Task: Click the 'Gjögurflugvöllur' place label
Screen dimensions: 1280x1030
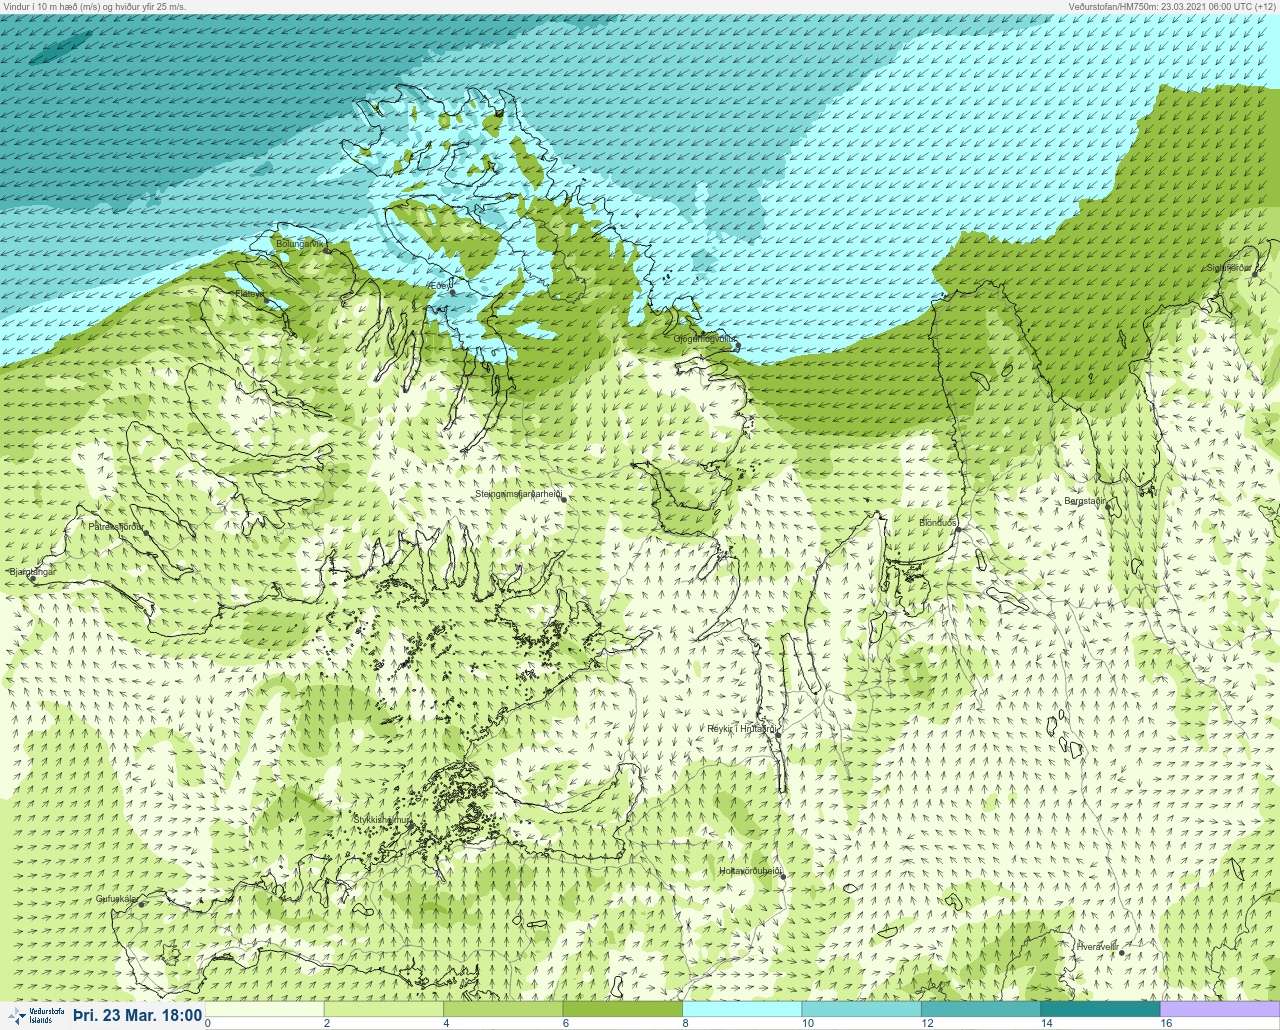Action: 705,339
